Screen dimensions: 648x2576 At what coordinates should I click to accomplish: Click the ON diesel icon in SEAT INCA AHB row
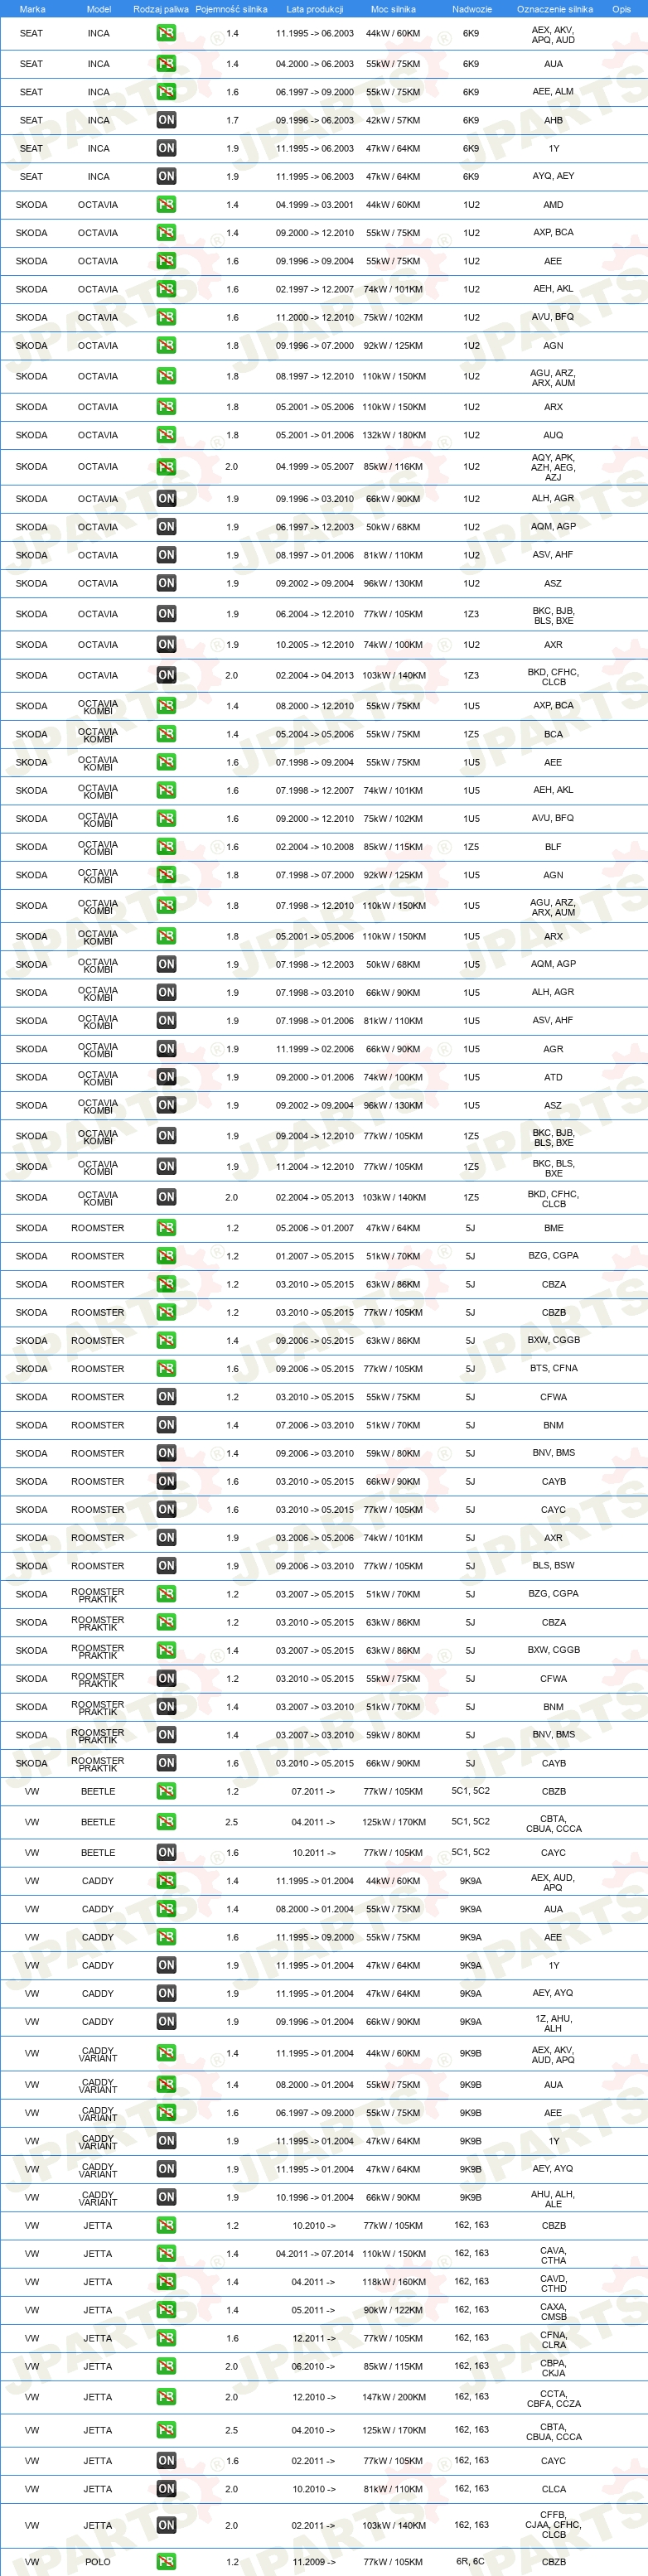pos(166,120)
